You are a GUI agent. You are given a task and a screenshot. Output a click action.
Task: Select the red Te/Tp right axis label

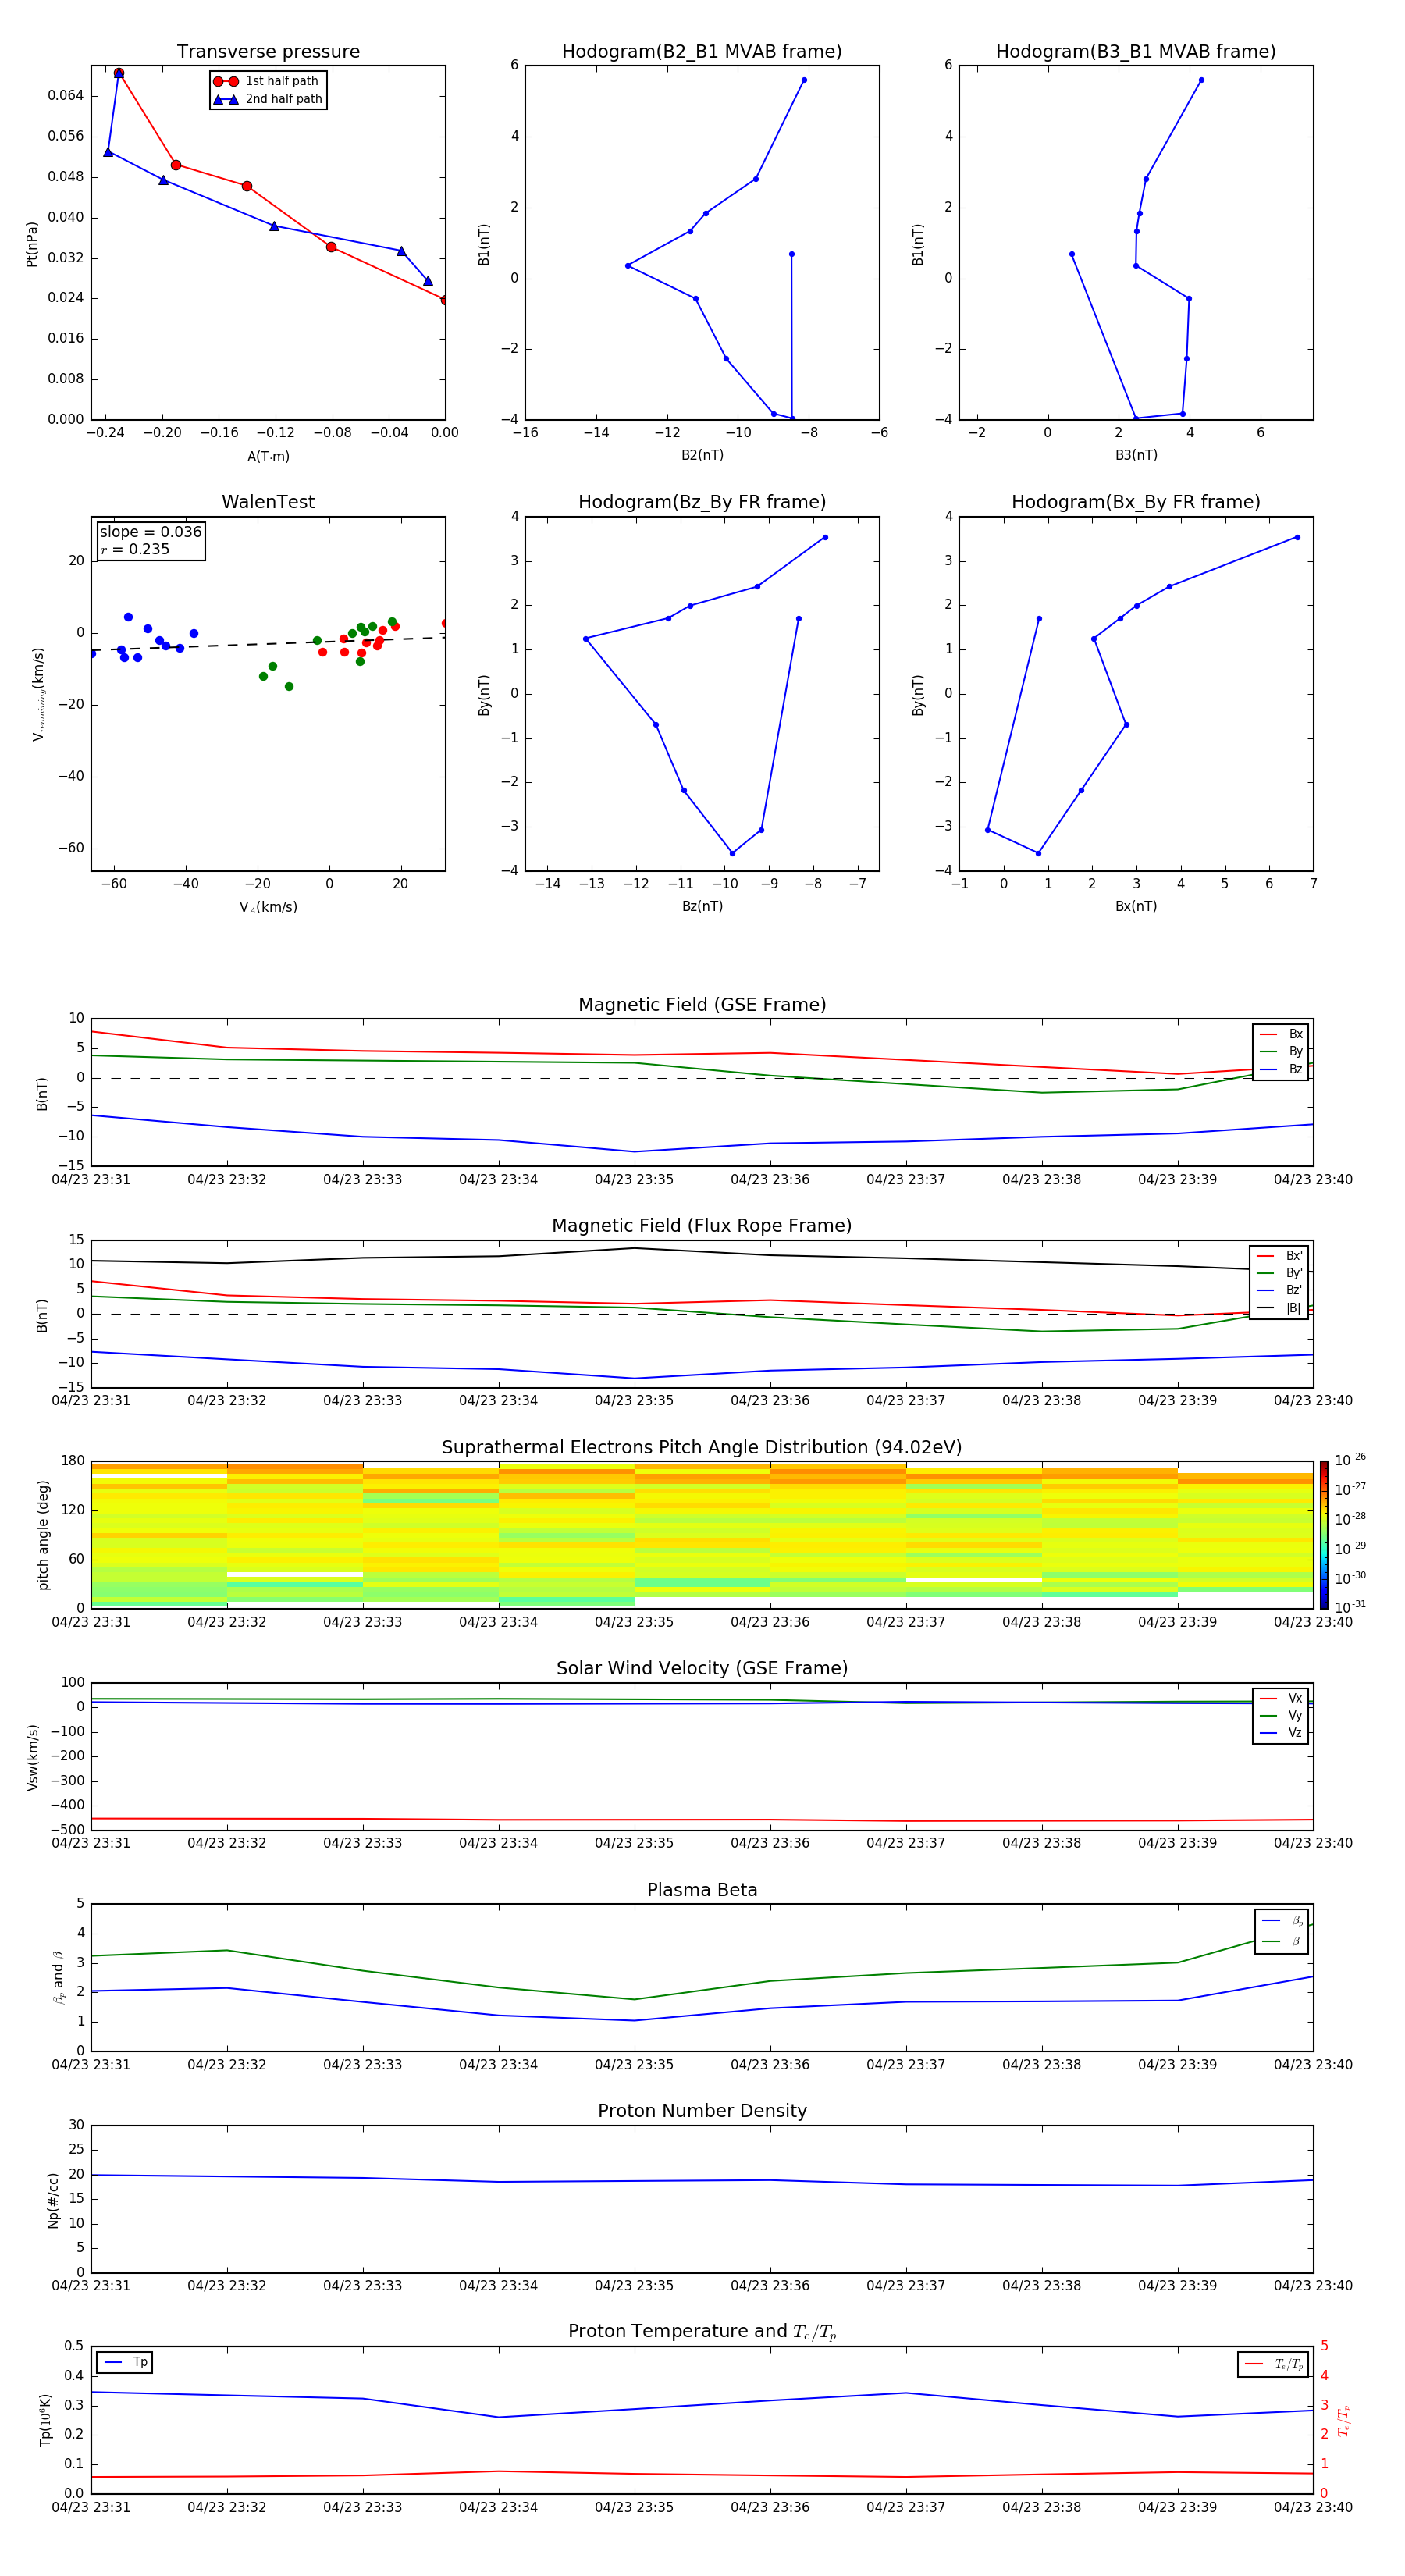tap(1343, 2420)
